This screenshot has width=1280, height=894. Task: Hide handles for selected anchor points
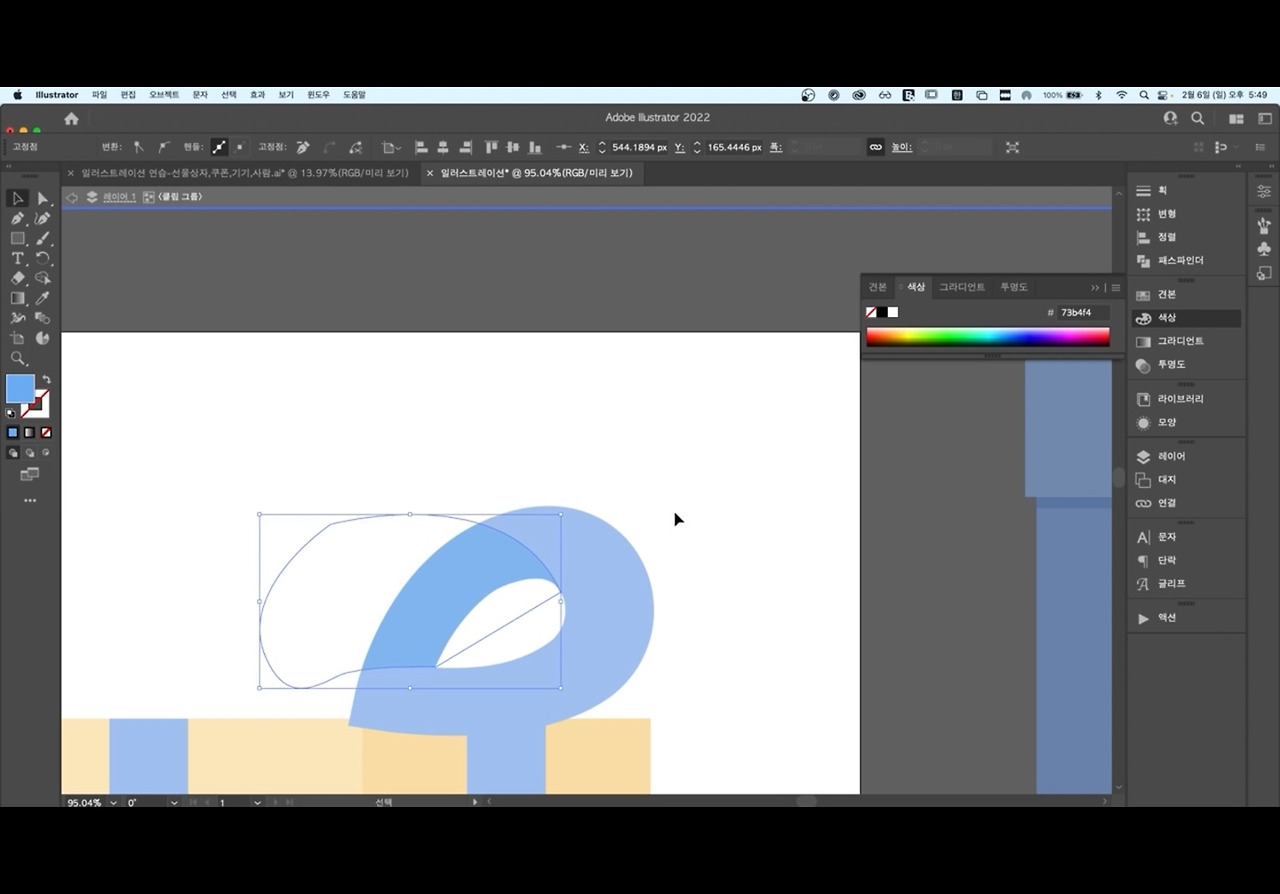click(x=240, y=147)
